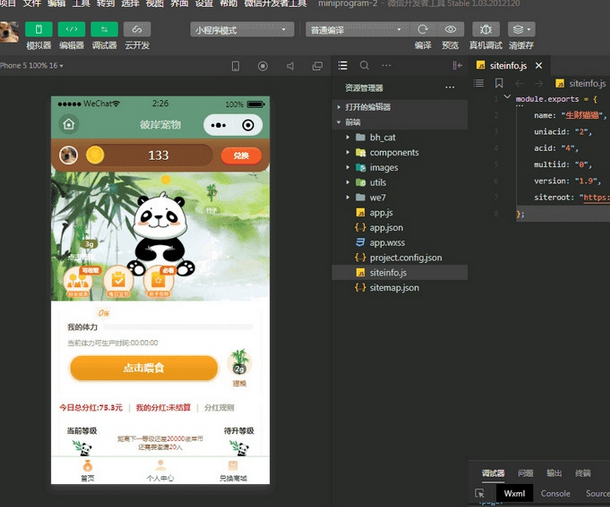This screenshot has height=507, width=610.
Task: Open the dividend rules (分红规则) link
Action: (219, 408)
